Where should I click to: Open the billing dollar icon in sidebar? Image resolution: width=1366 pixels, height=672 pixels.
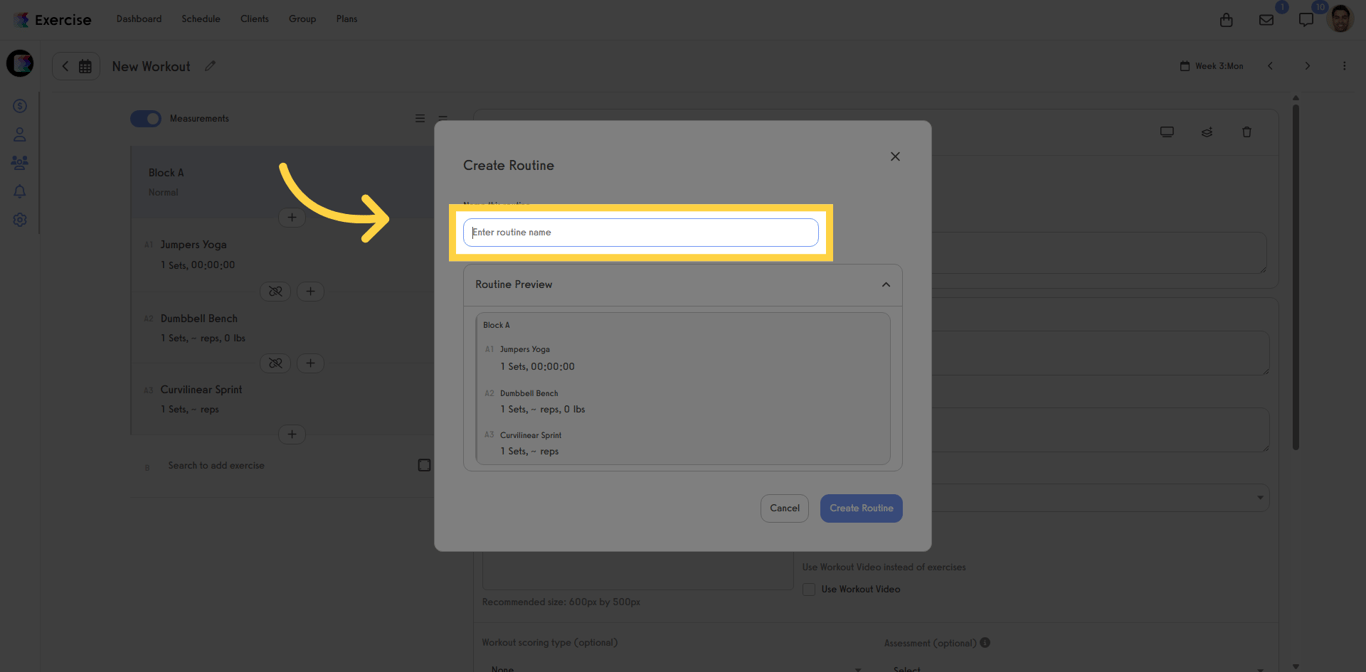pos(20,105)
